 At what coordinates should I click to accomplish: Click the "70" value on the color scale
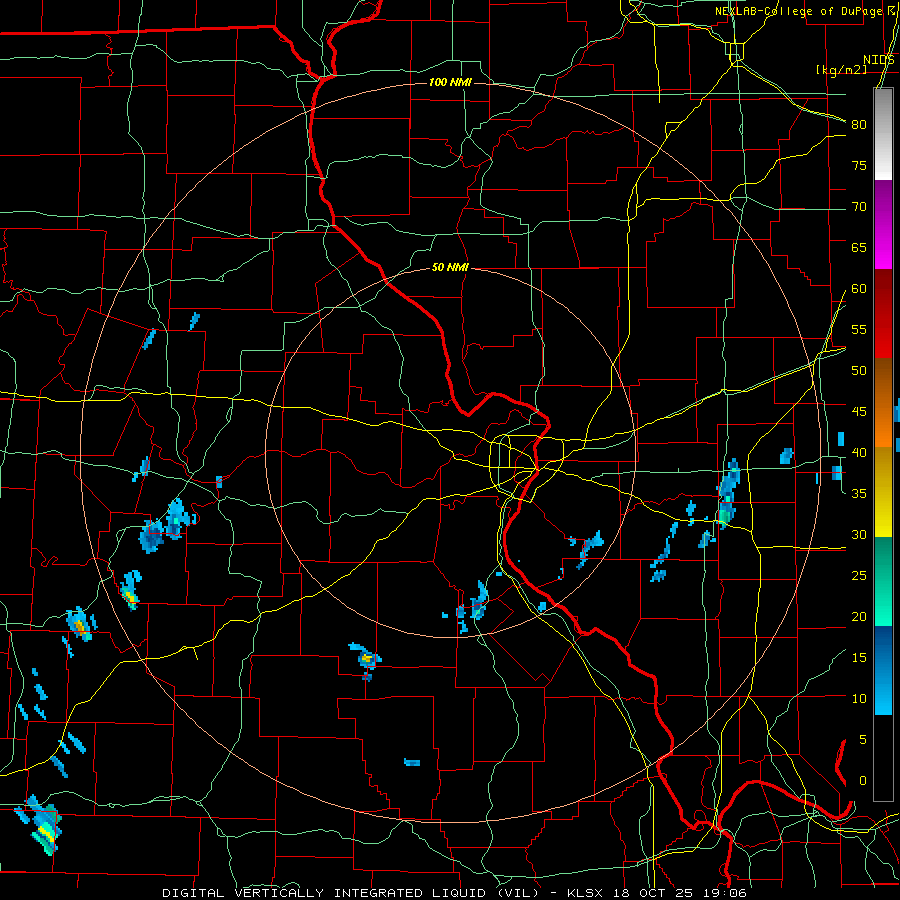859,207
